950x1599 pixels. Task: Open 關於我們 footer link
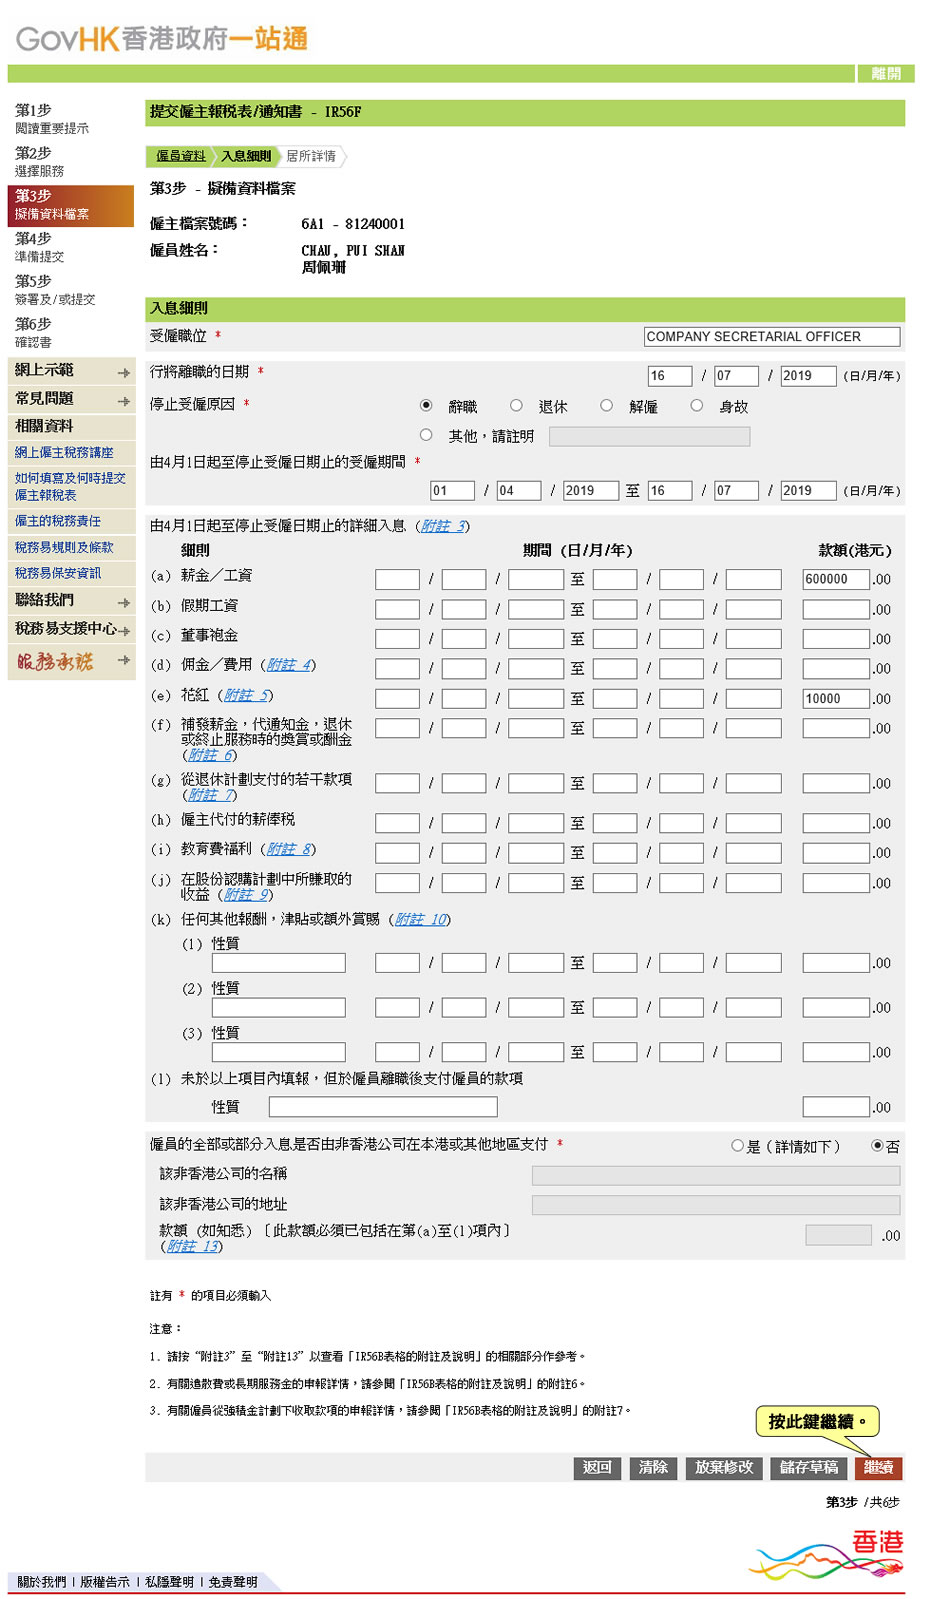tap(41, 1582)
